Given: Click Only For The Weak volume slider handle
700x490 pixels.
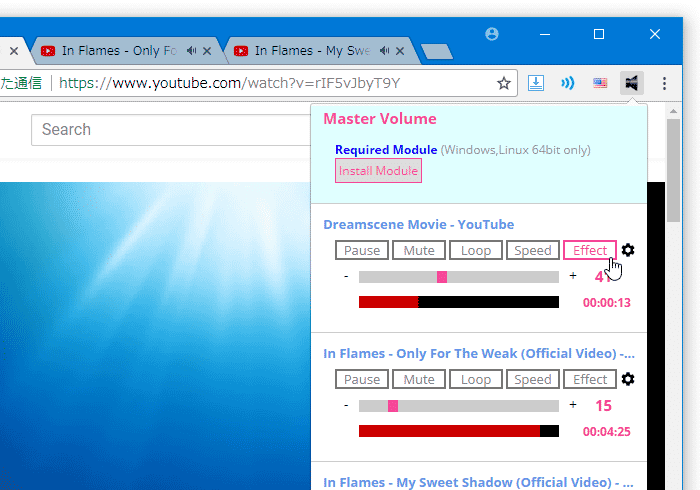Looking at the screenshot, I should coord(393,406).
